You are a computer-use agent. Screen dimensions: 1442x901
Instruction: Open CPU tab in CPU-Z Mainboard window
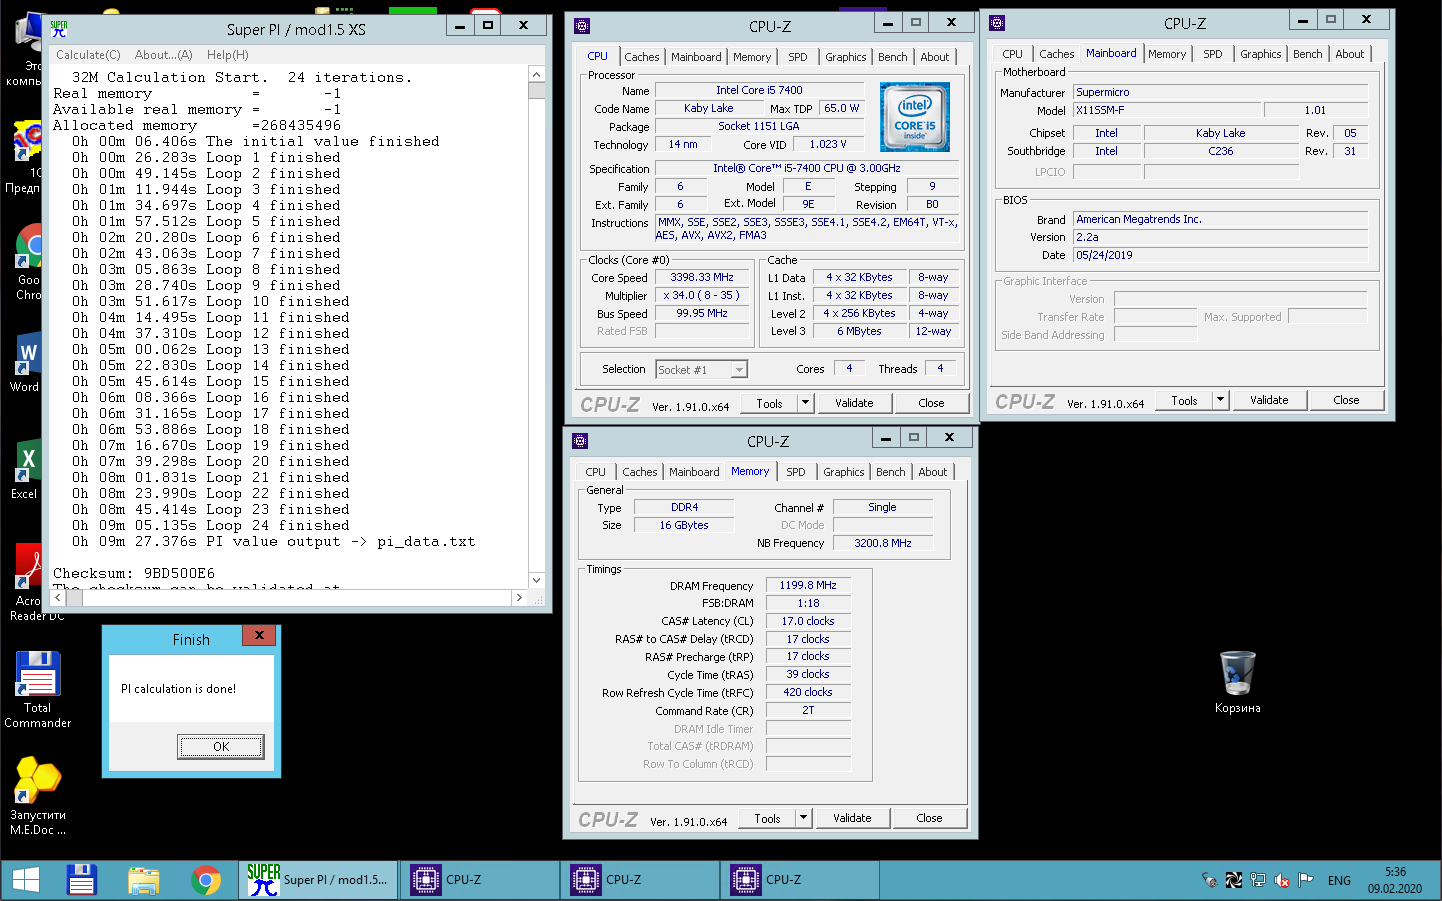pos(1012,54)
